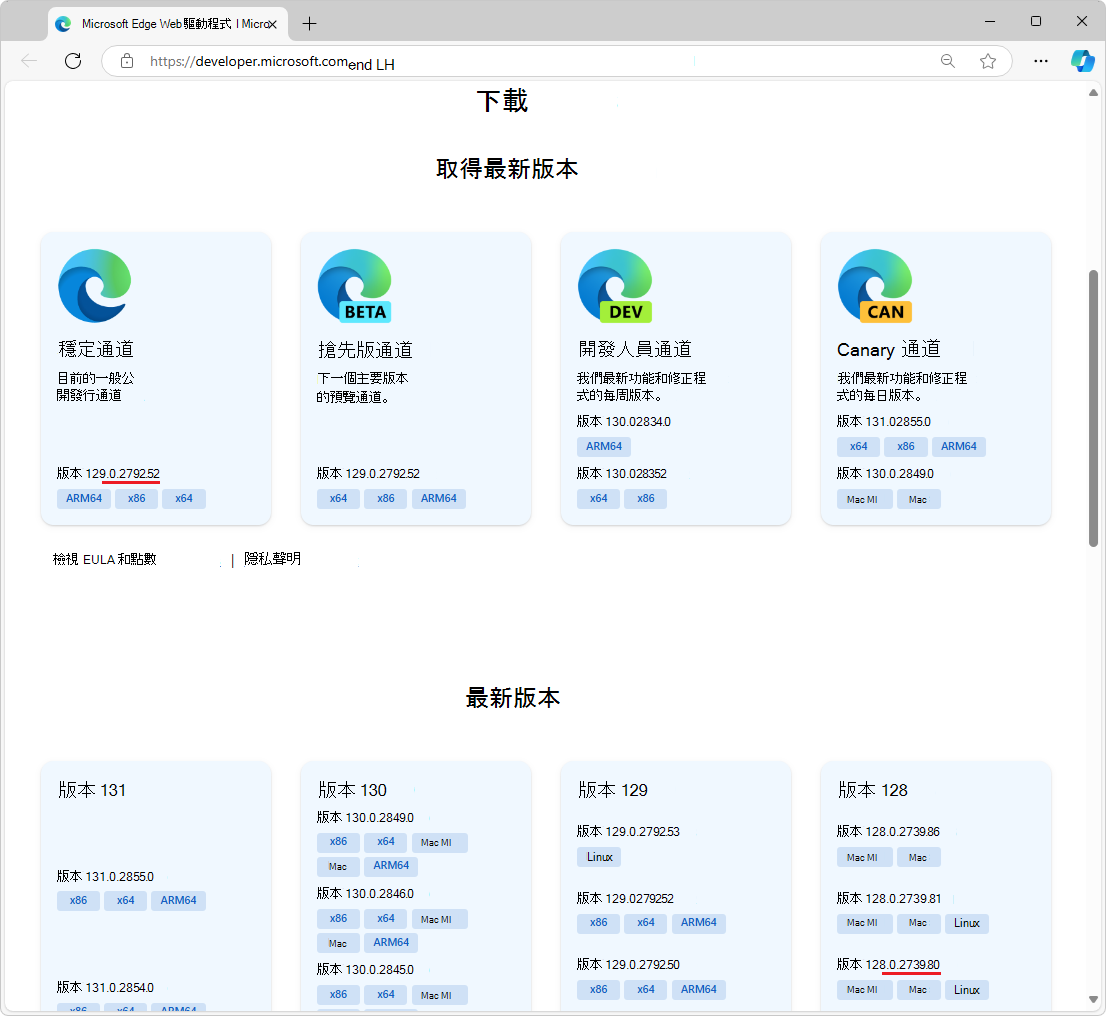Download Mac for version 128.0.2739.86

(918, 857)
